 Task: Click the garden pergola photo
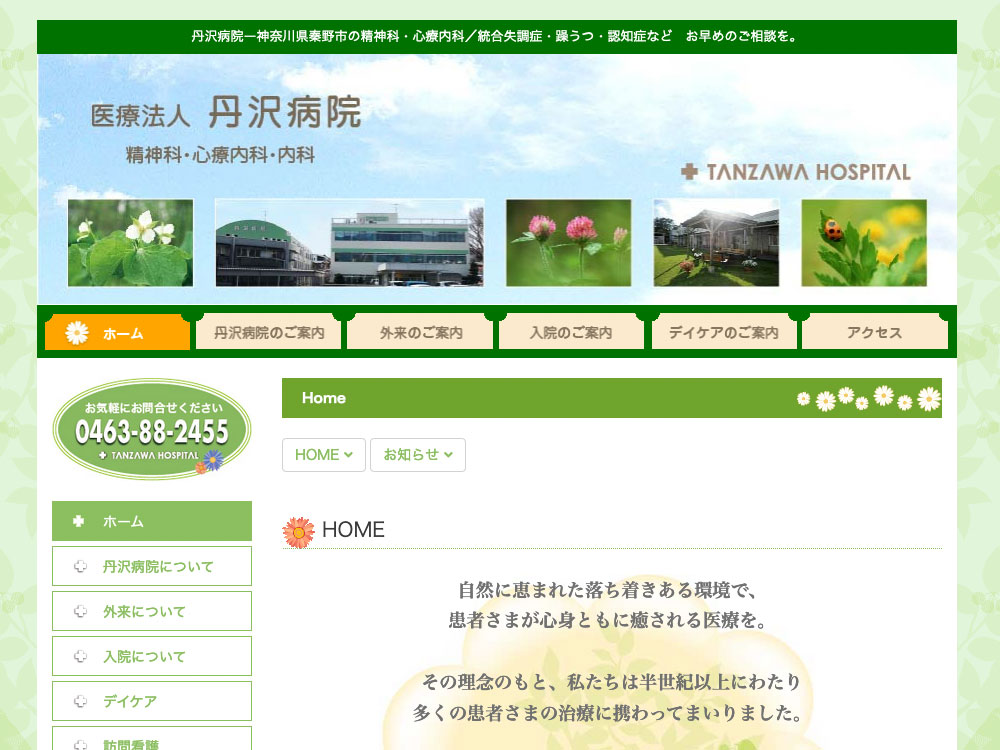coord(716,243)
